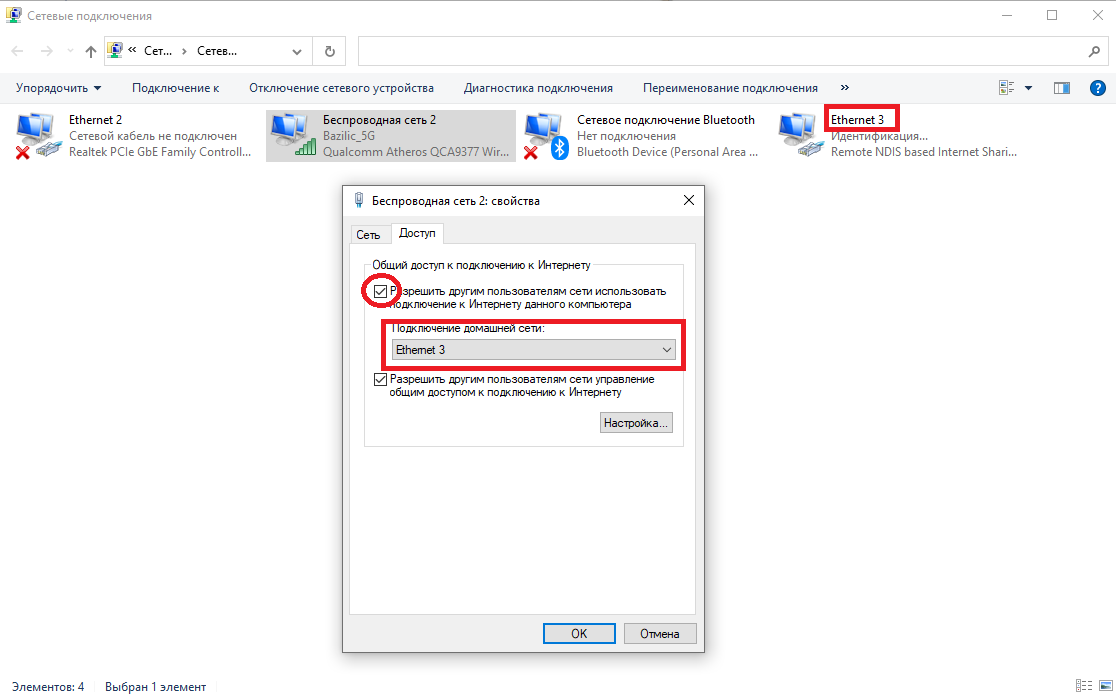Go up one folder level arrow

(91, 51)
